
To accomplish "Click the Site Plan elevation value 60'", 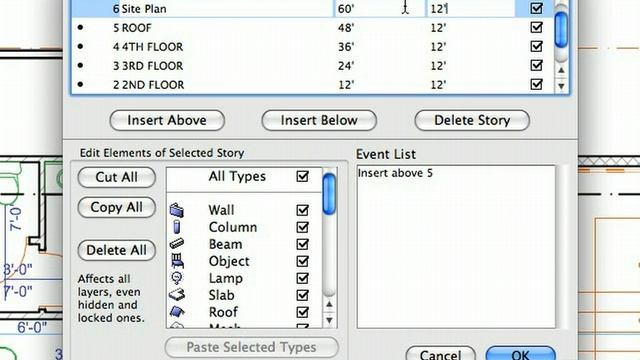I will click(346, 9).
